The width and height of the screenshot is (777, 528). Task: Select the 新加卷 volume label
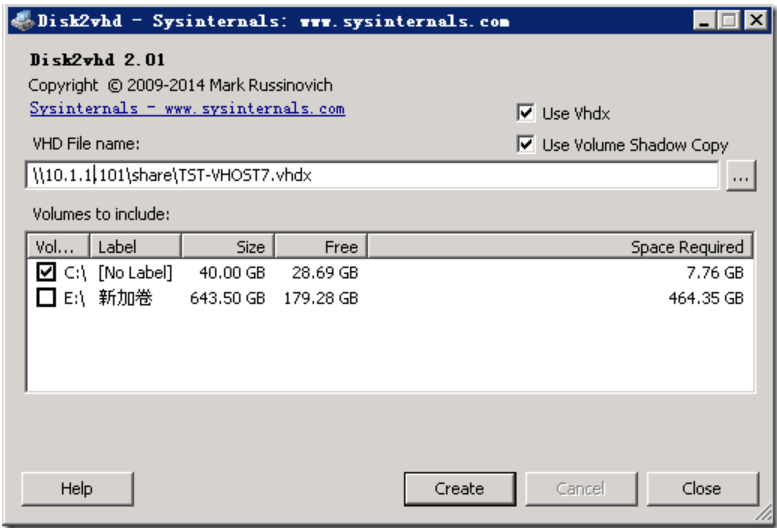coord(125,298)
